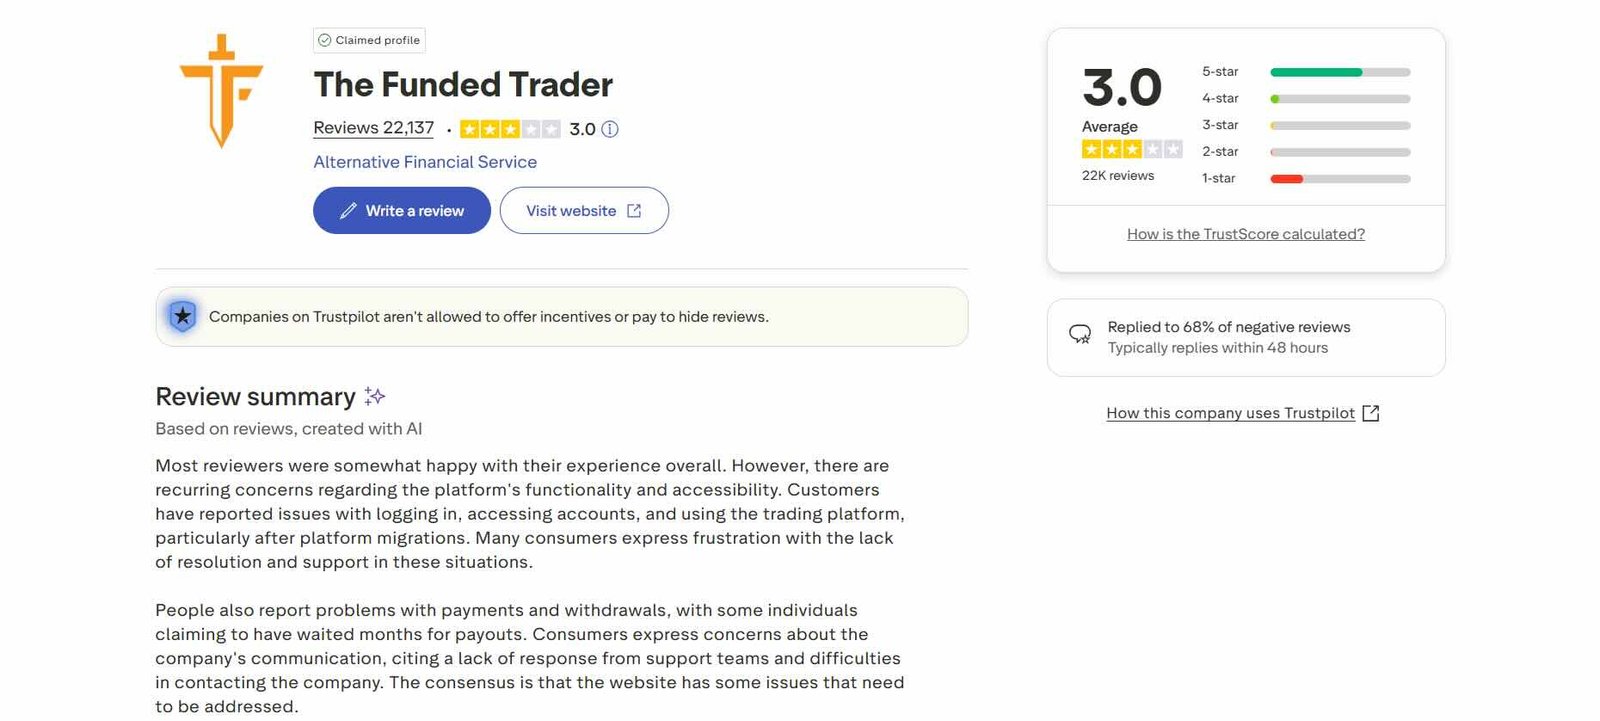Open How this company uses Trustpilot
This screenshot has width=1600, height=721.
(1231, 412)
